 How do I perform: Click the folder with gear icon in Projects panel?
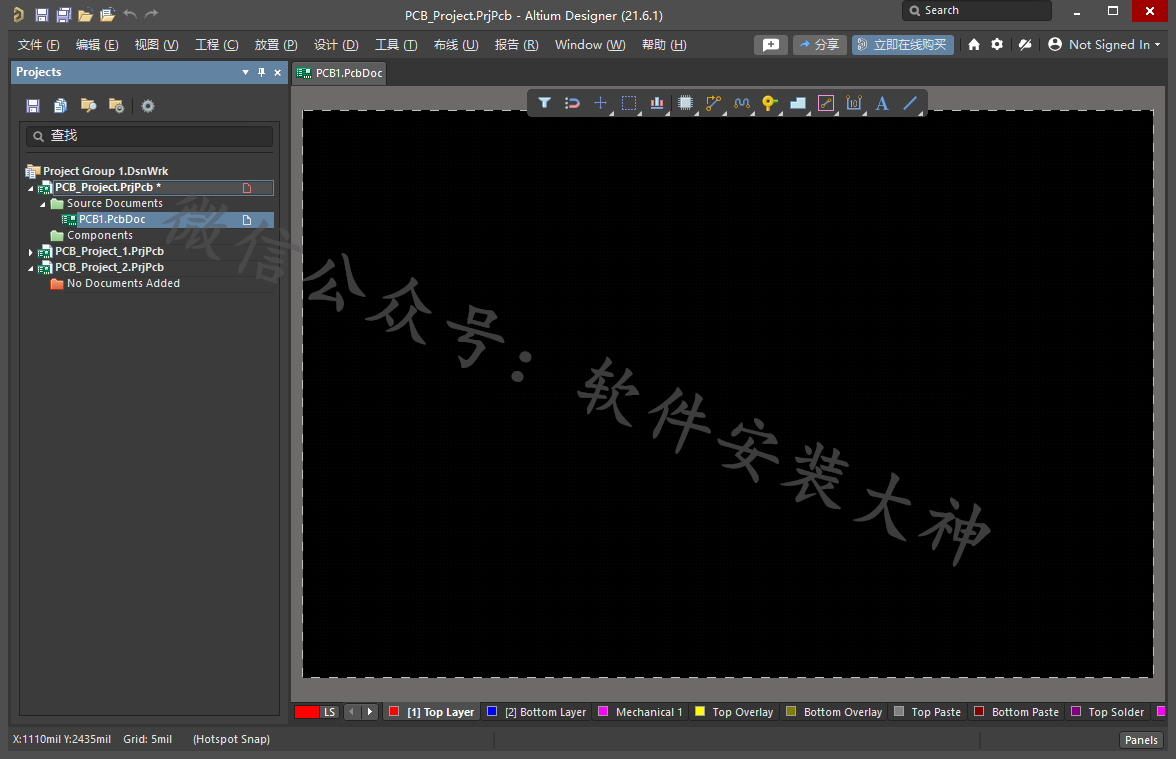[x=116, y=106]
